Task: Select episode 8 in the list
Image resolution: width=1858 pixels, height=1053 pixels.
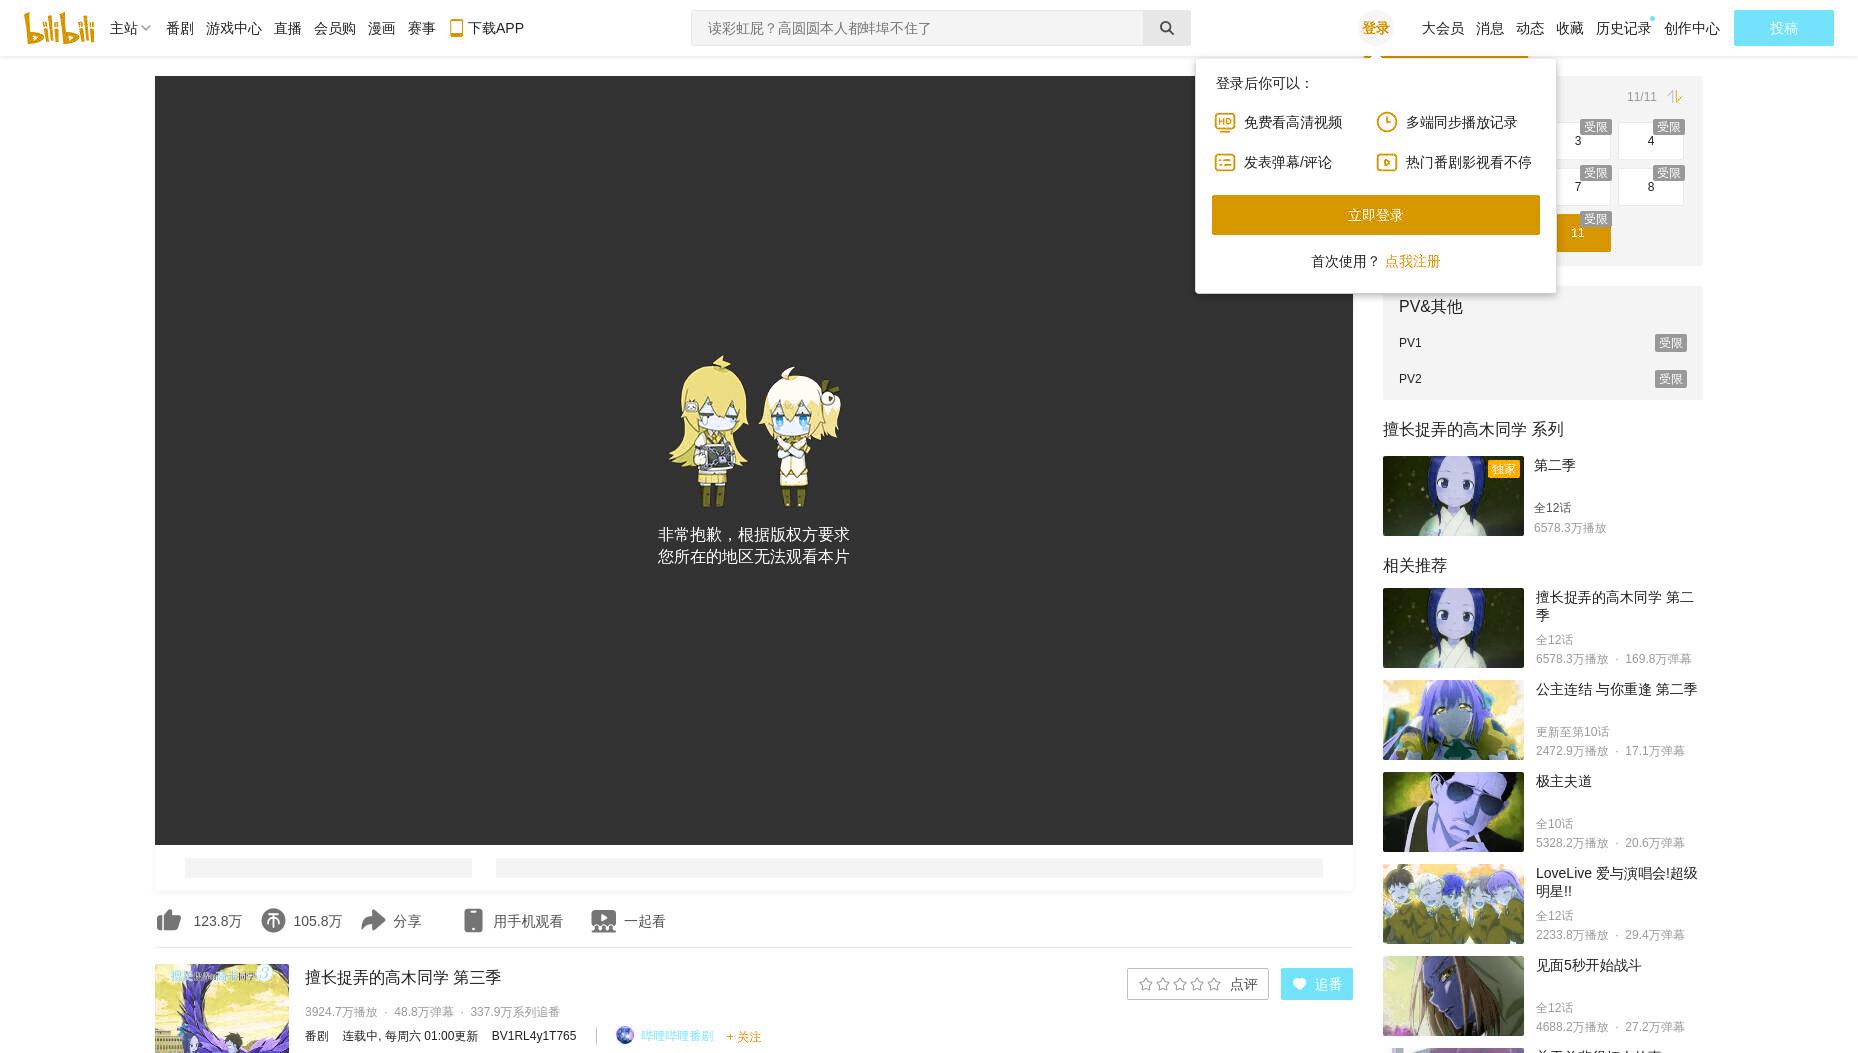Action: pyautogui.click(x=1651, y=187)
